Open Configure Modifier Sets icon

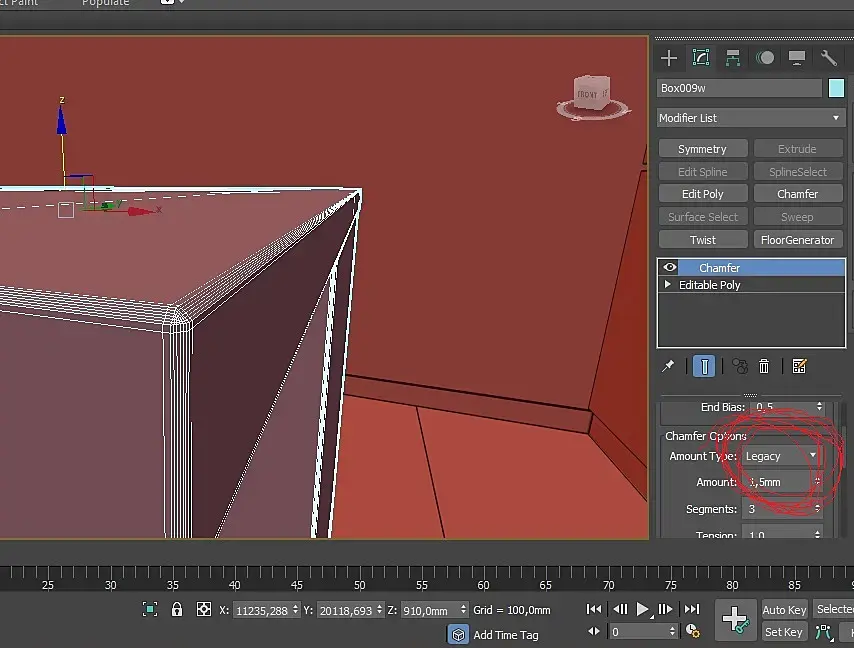[799, 367]
